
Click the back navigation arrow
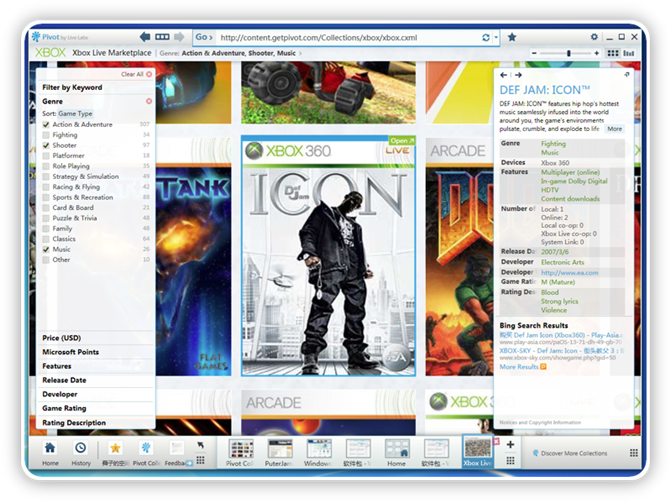tap(146, 37)
